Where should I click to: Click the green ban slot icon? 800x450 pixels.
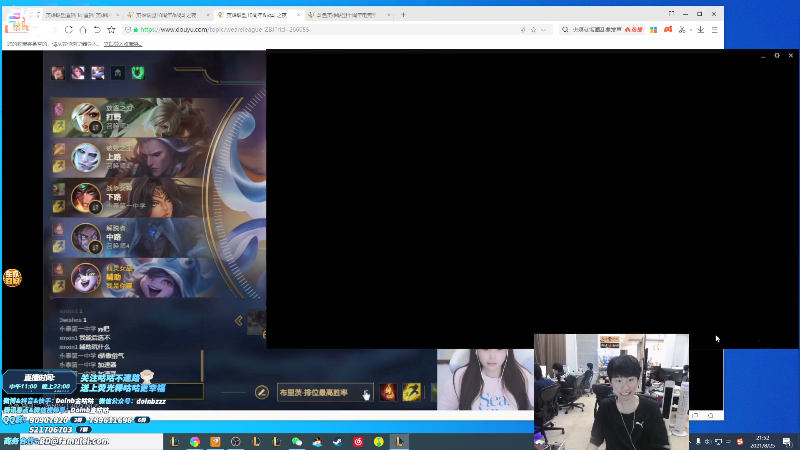[x=138, y=73]
